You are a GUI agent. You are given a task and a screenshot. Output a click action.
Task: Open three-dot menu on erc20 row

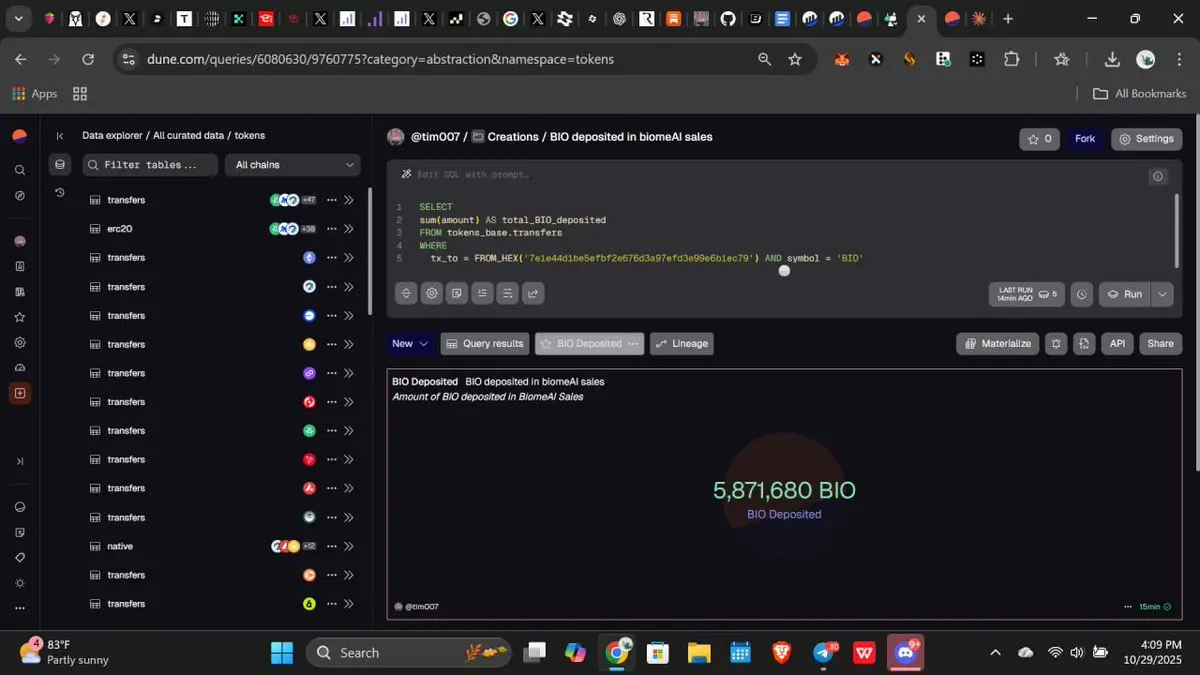tap(331, 229)
